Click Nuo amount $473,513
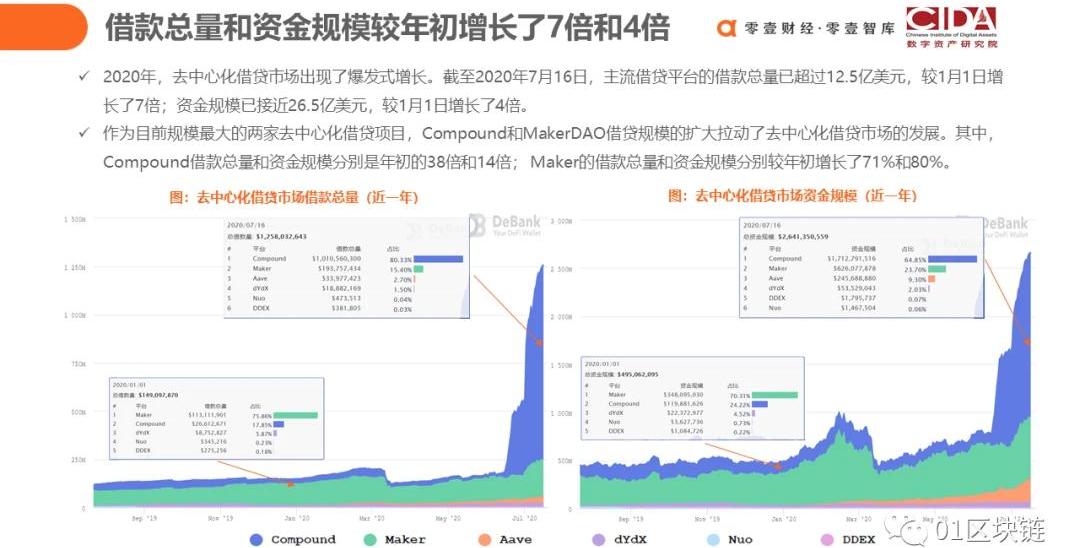Image resolution: width=1080 pixels, height=548 pixels. (346, 299)
